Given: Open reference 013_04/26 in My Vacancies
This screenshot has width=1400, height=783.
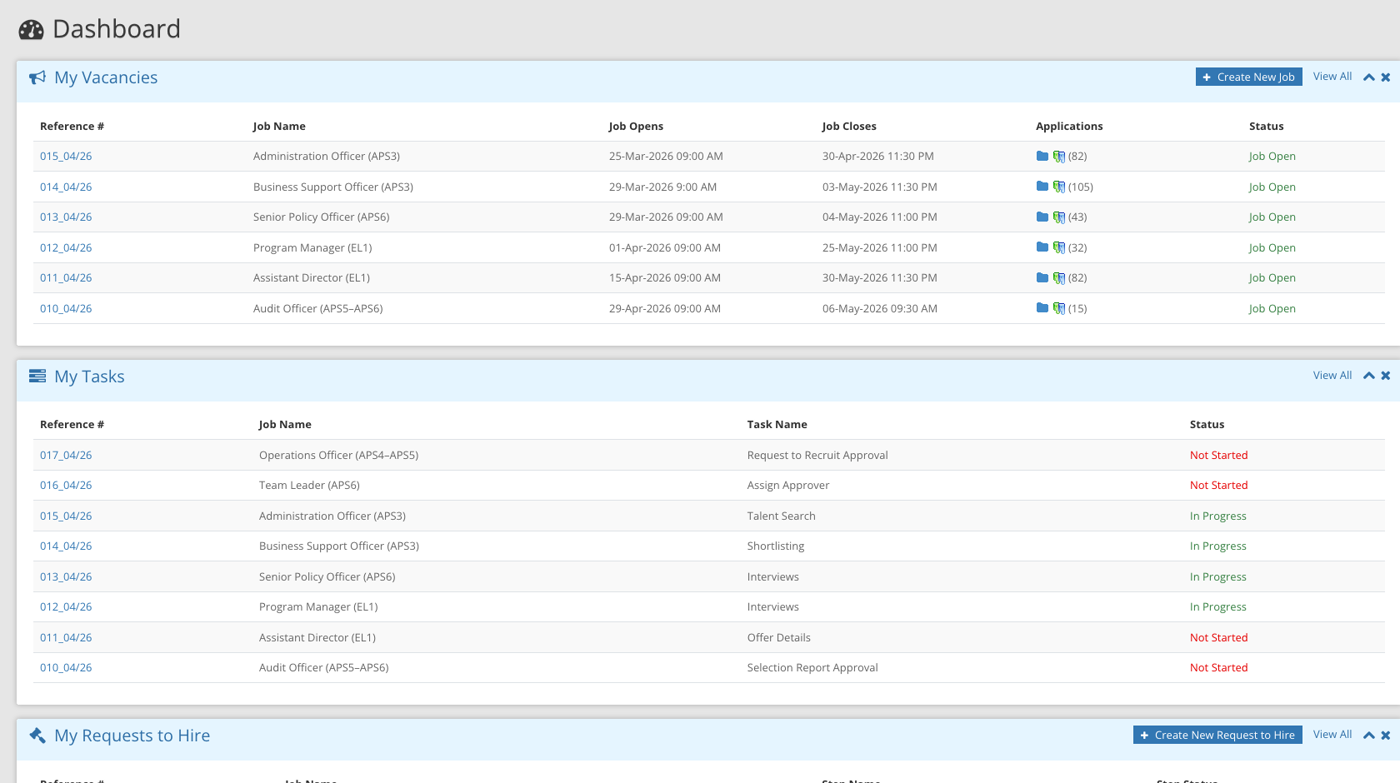Looking at the screenshot, I should tap(66, 217).
